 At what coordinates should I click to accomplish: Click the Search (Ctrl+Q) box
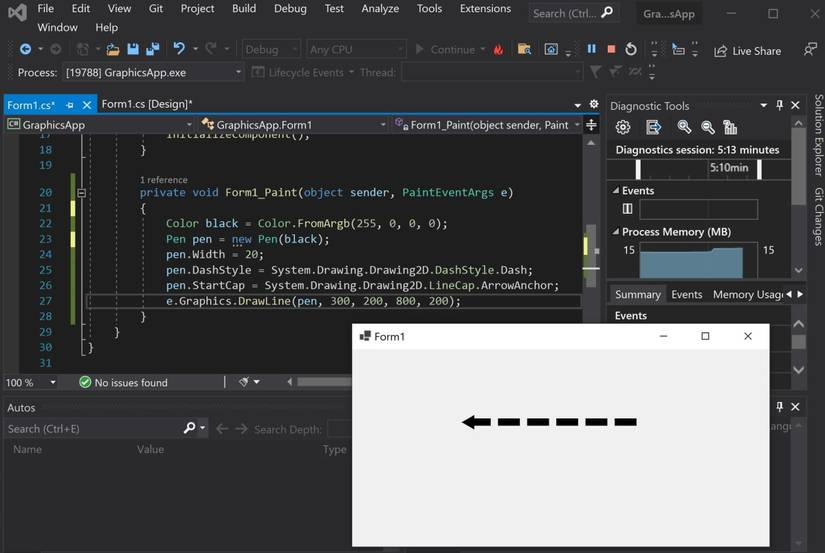574,13
